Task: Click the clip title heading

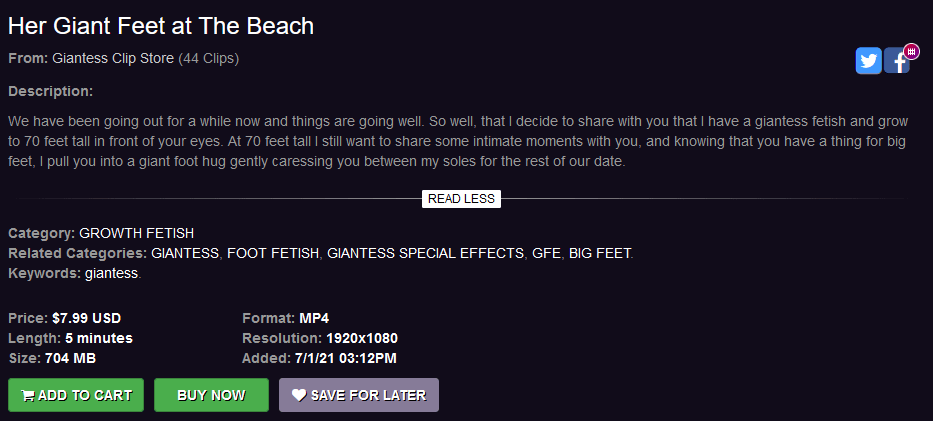Action: 161,26
